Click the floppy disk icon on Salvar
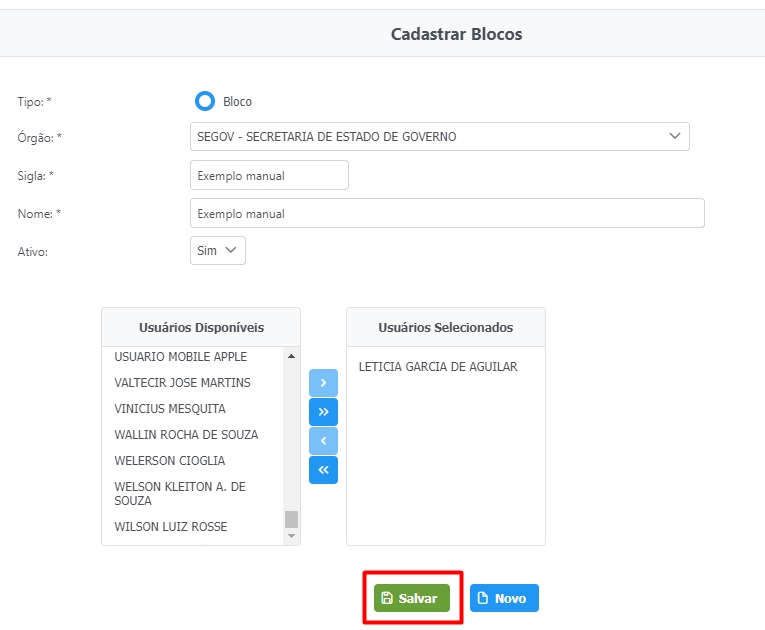This screenshot has height=630, width=765. click(x=387, y=598)
